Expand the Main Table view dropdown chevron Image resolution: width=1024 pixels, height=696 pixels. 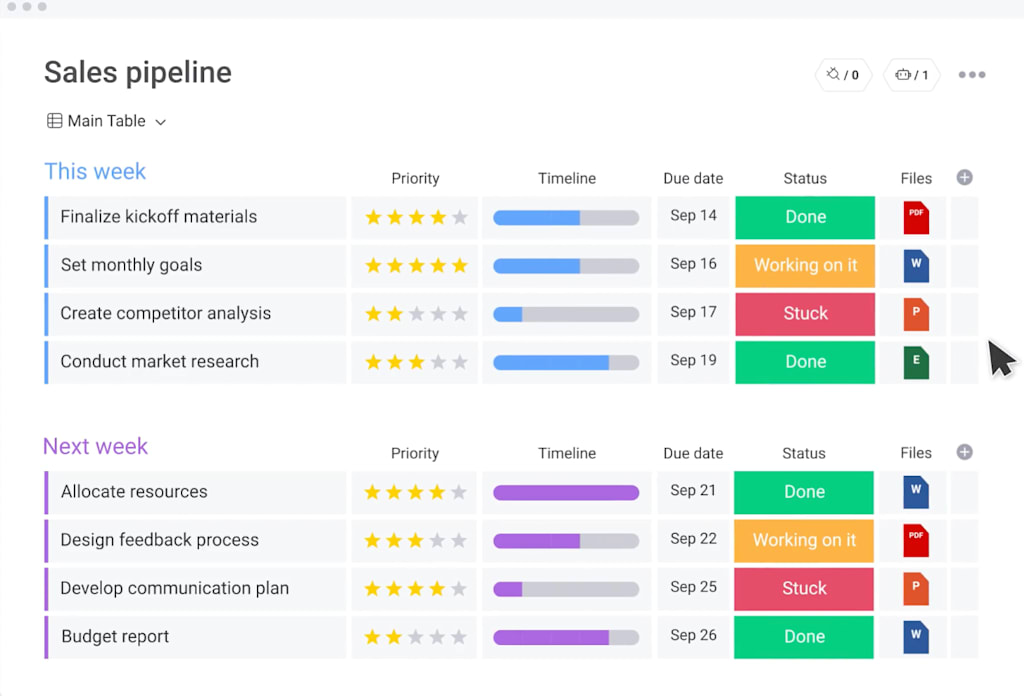pyautogui.click(x=161, y=122)
